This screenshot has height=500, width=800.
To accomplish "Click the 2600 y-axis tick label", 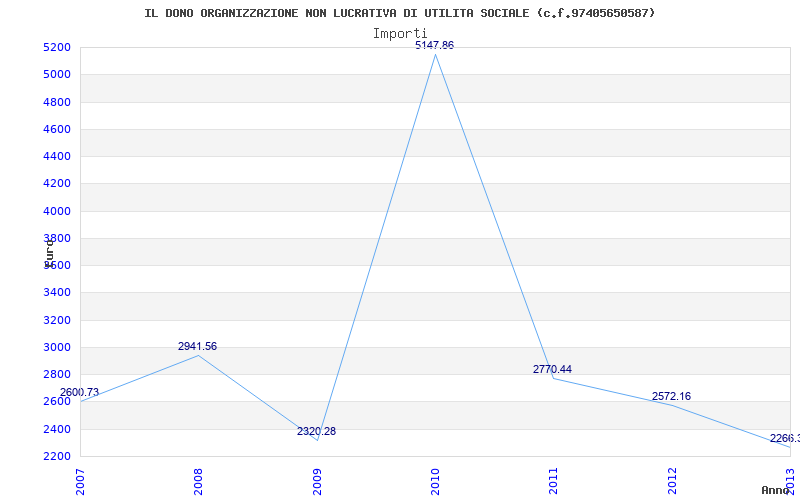I will point(55,402).
